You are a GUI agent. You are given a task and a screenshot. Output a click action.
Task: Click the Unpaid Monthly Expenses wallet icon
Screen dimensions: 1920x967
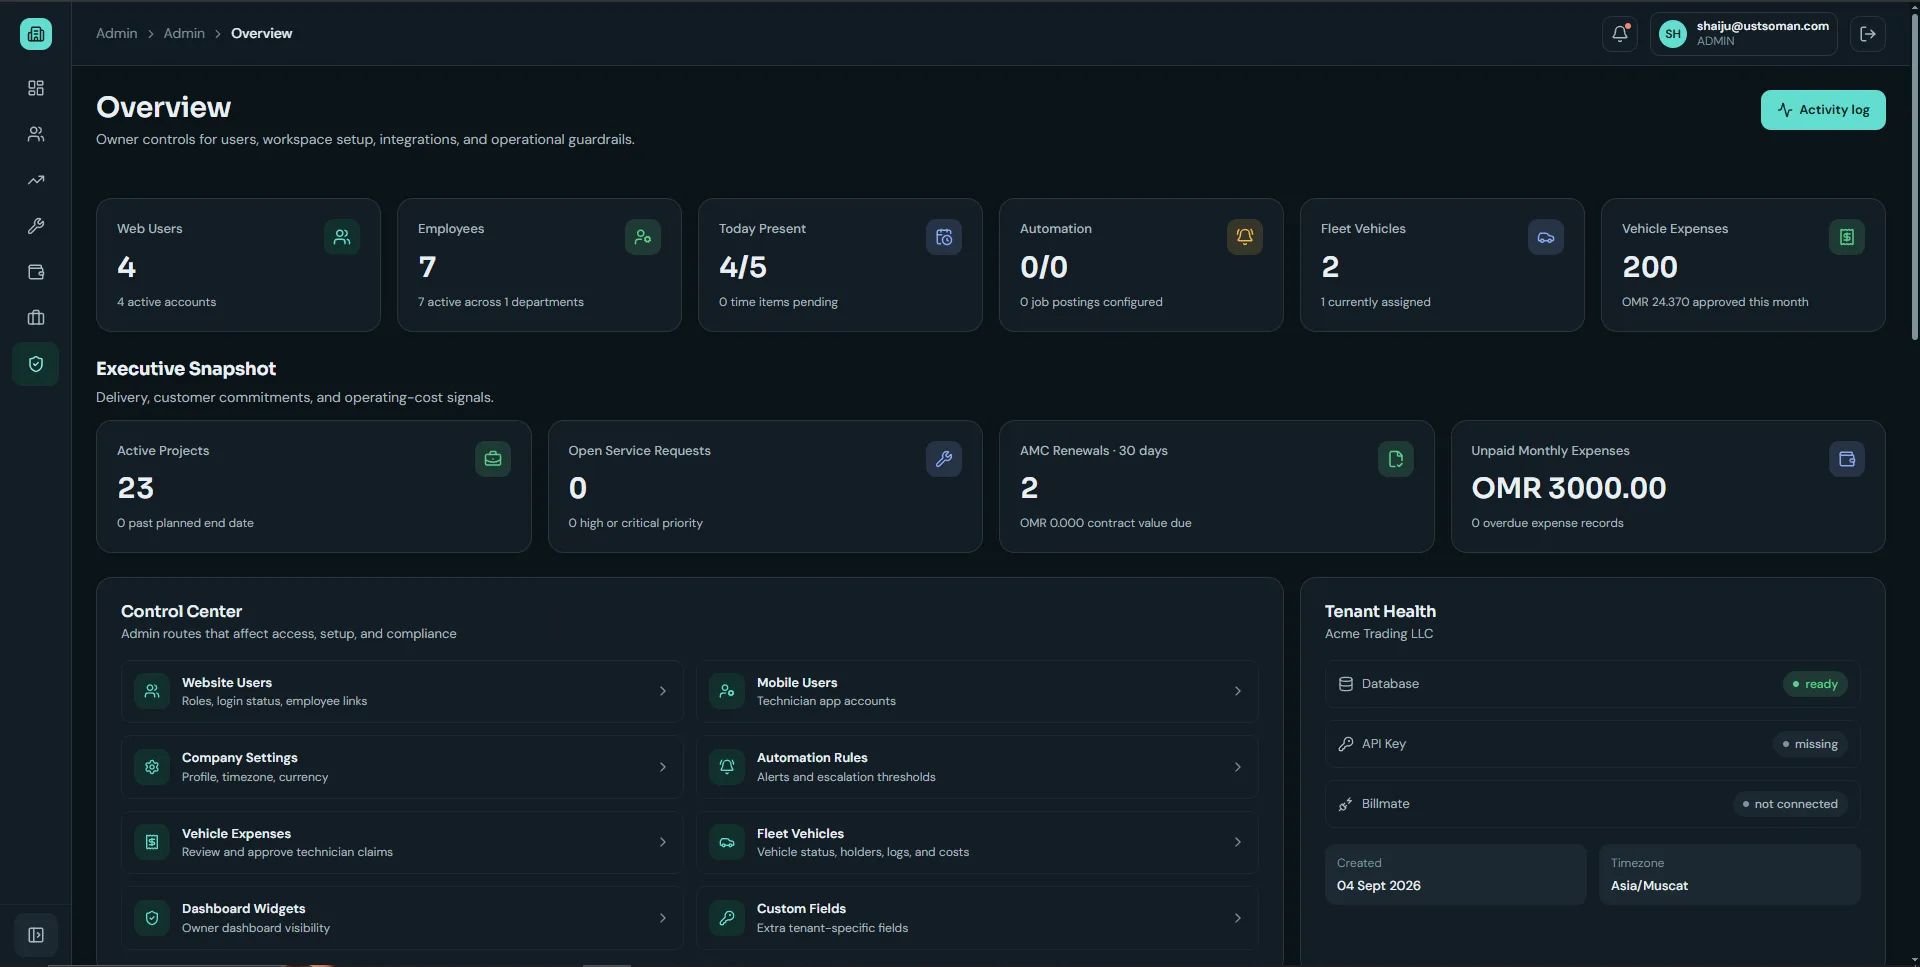1847,459
